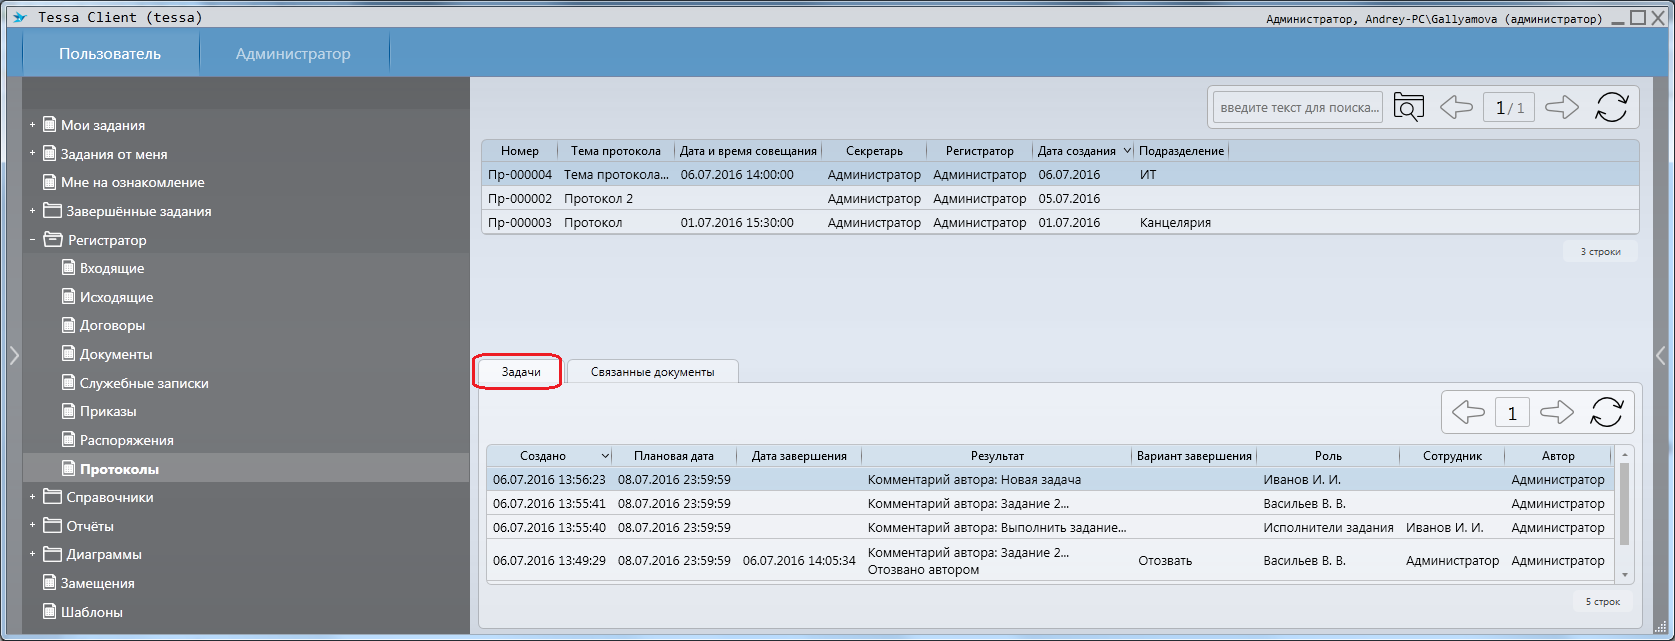Refresh the tasks list in lower panel
Screen dimensions: 1675x641
(1606, 413)
